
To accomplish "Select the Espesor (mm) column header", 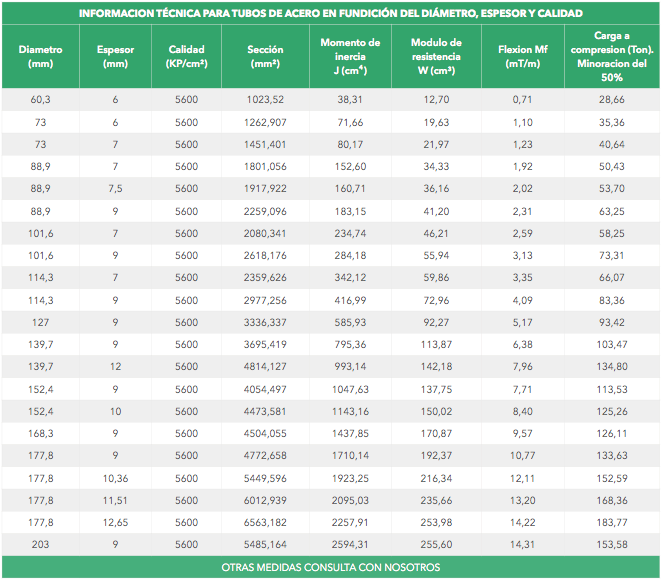I will click(115, 56).
